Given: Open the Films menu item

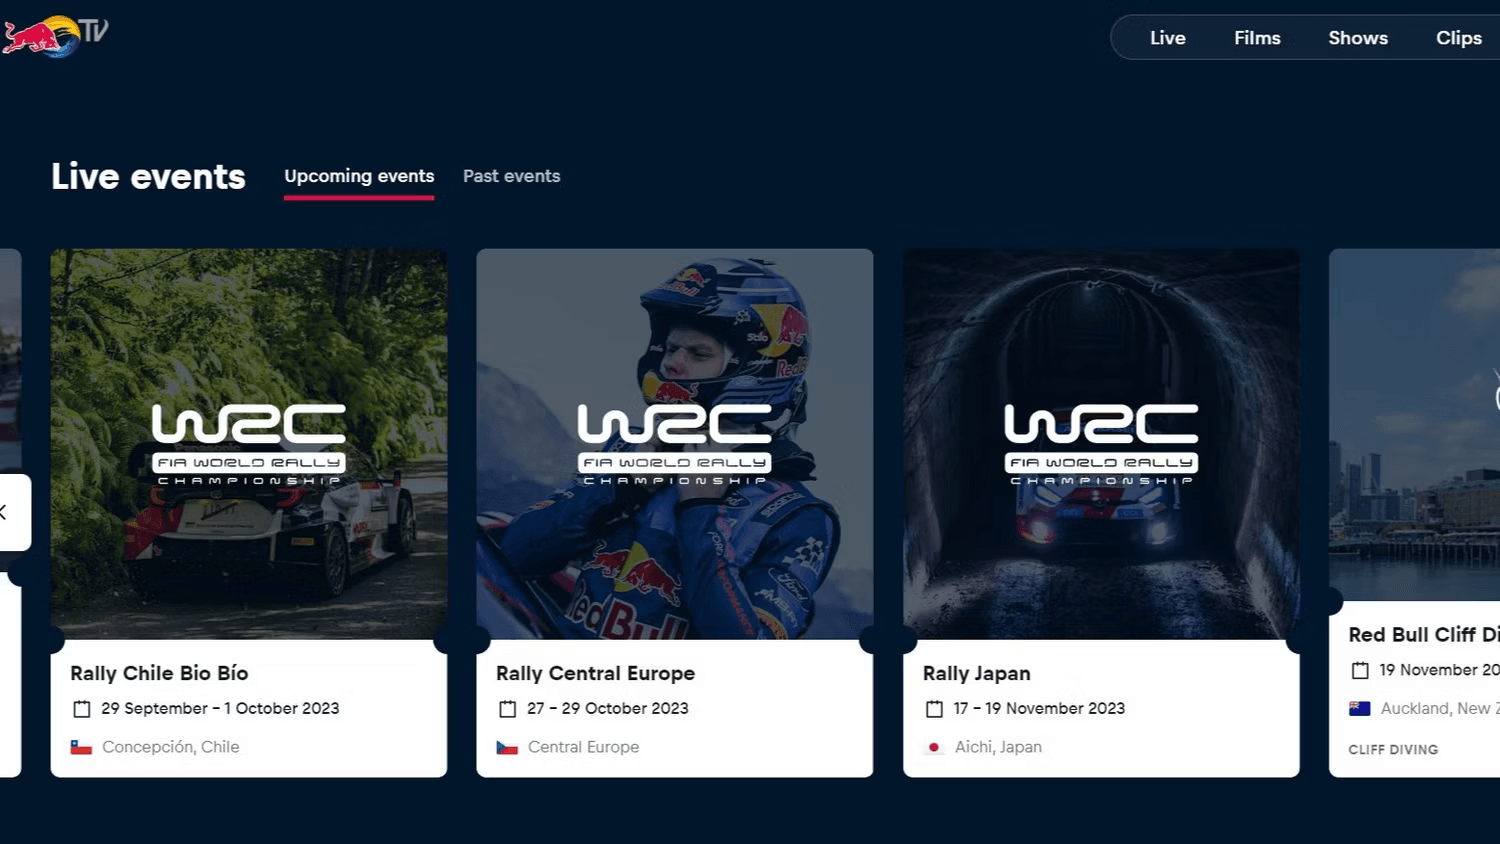Looking at the screenshot, I should click(1257, 38).
